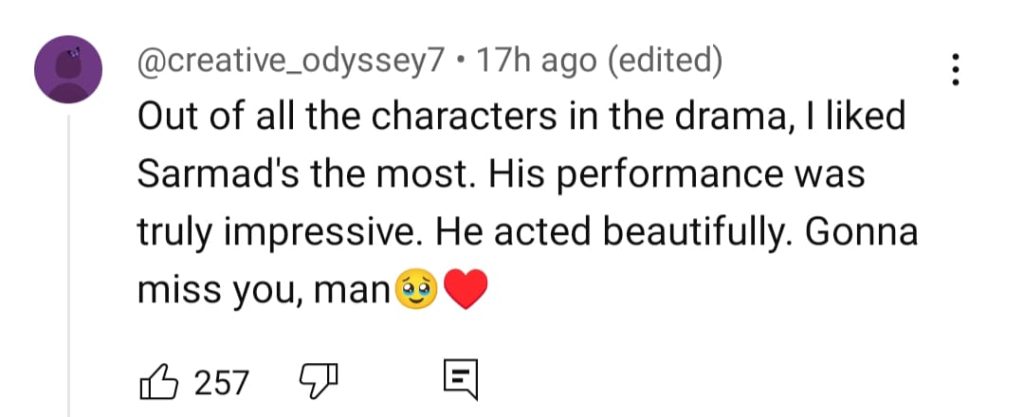
Task: Tap the pleading face emoji
Action: click(418, 290)
